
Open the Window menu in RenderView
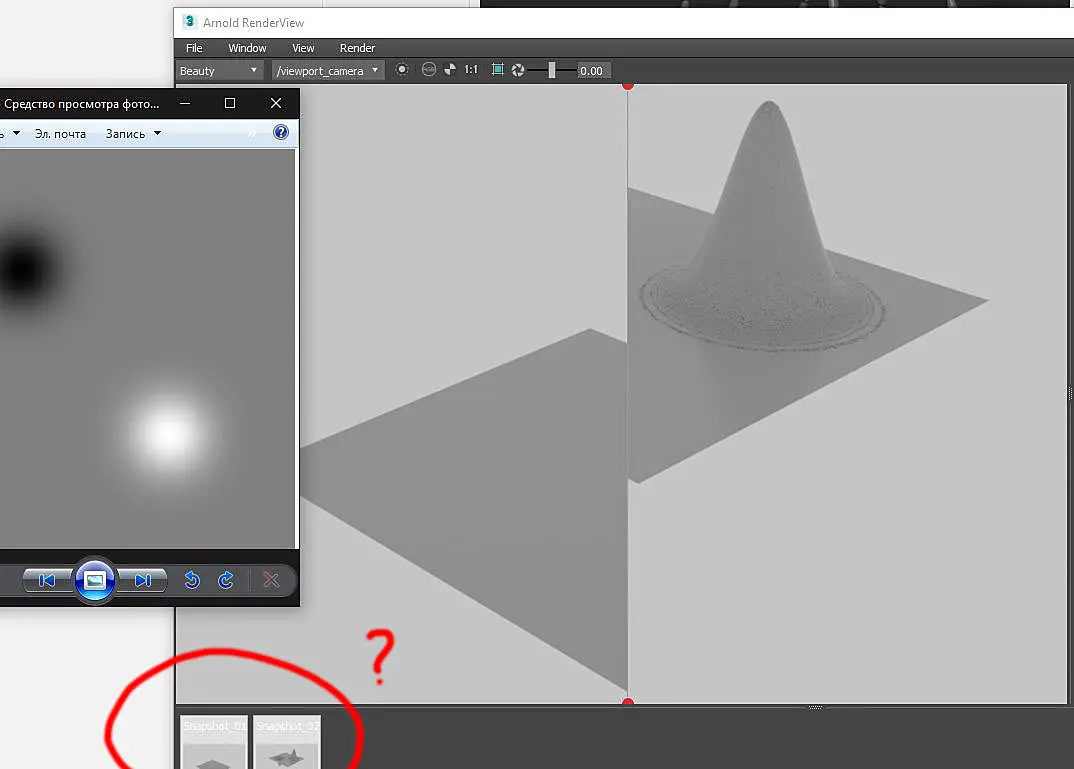coord(247,48)
